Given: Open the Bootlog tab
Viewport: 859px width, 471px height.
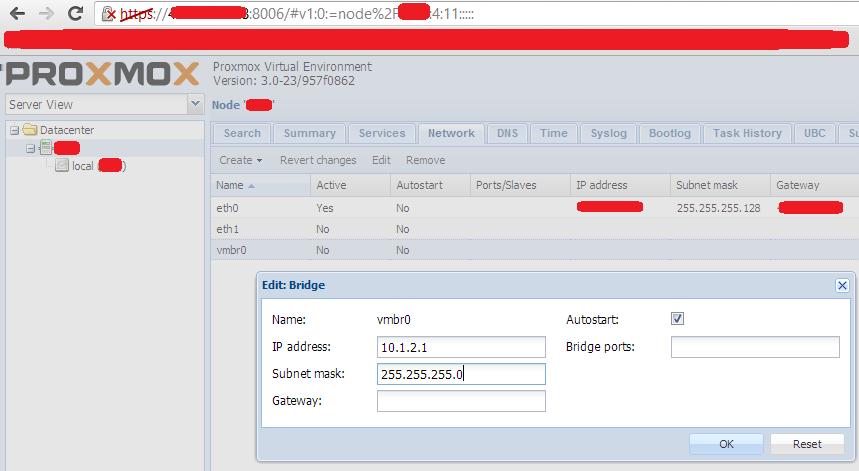Looking at the screenshot, I should tap(669, 133).
